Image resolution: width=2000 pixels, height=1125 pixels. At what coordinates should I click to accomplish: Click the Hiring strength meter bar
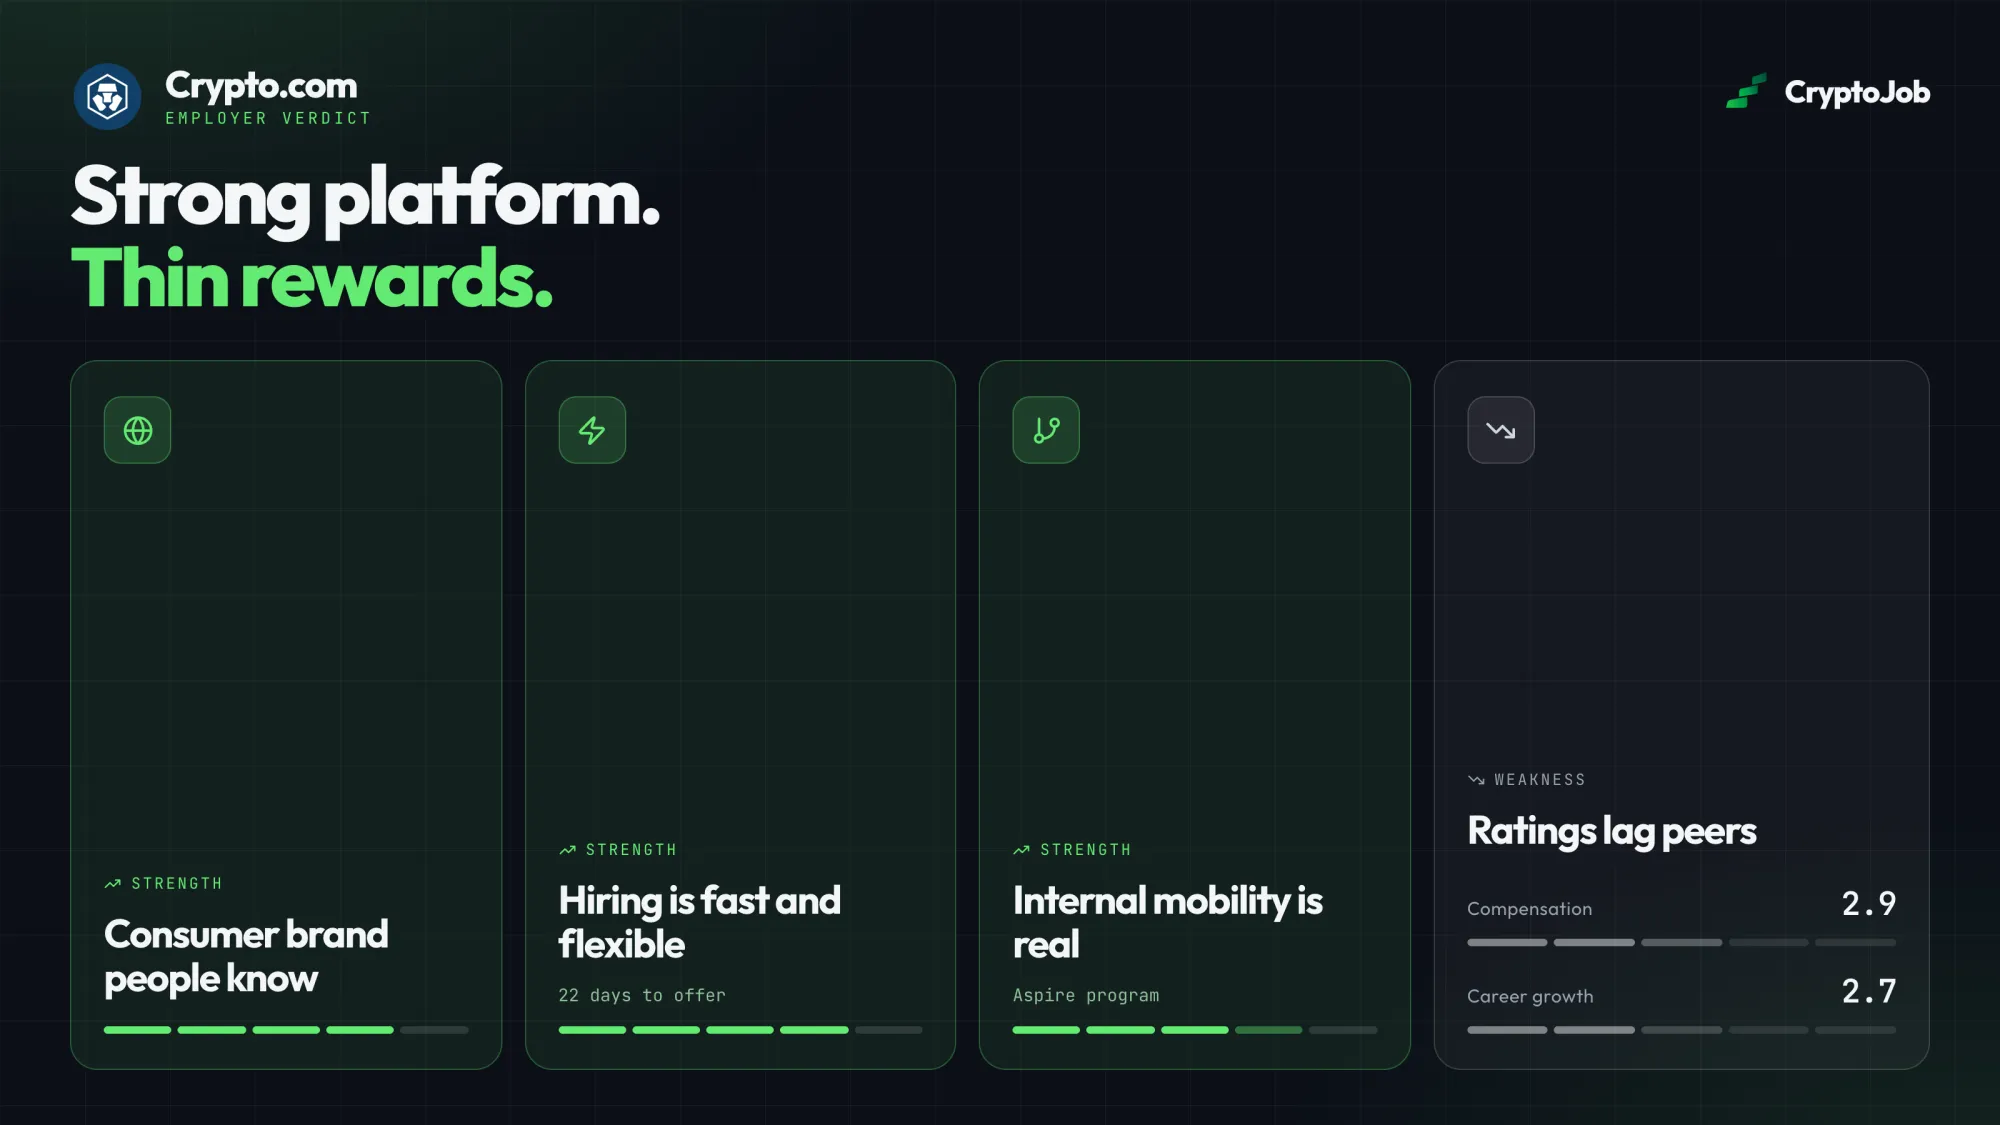tap(740, 1030)
